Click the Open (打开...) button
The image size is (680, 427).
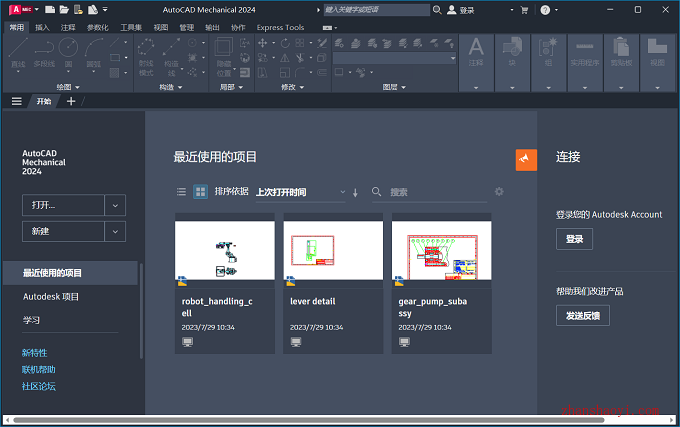[x=63, y=205]
